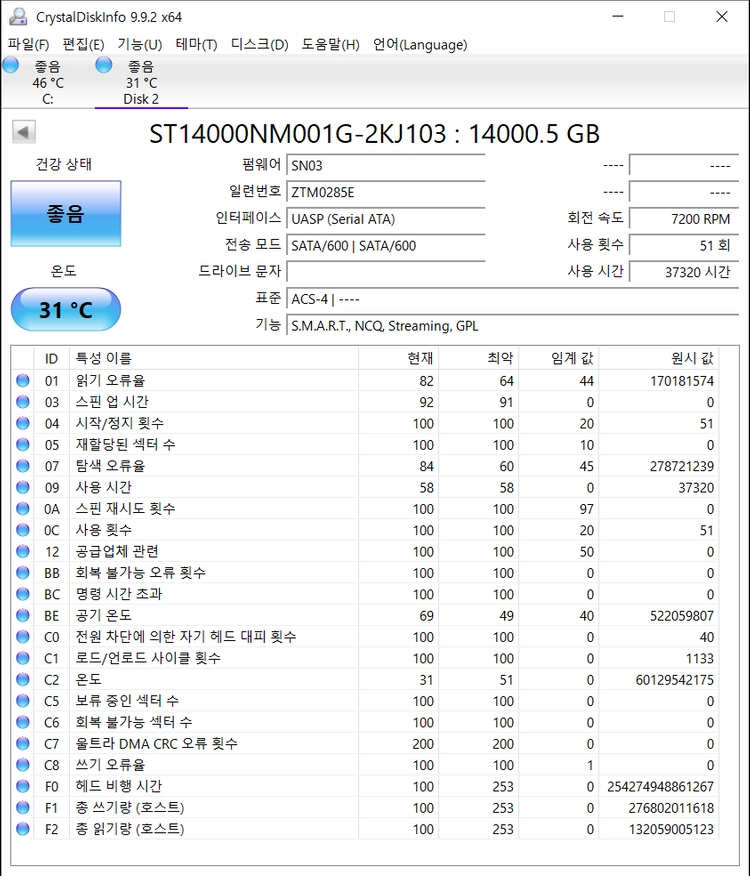Image resolution: width=750 pixels, height=878 pixels.
Task: Click the CrystalDiskInfo app icon in title bar
Action: (x=18, y=17)
